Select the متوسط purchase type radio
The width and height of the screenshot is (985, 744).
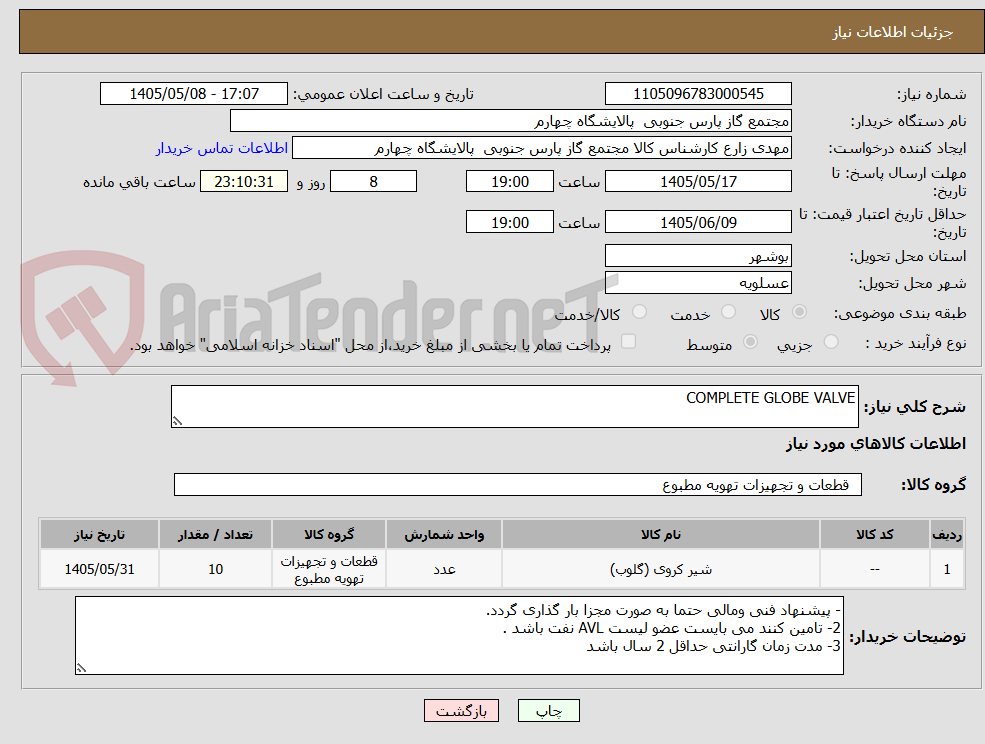750,342
